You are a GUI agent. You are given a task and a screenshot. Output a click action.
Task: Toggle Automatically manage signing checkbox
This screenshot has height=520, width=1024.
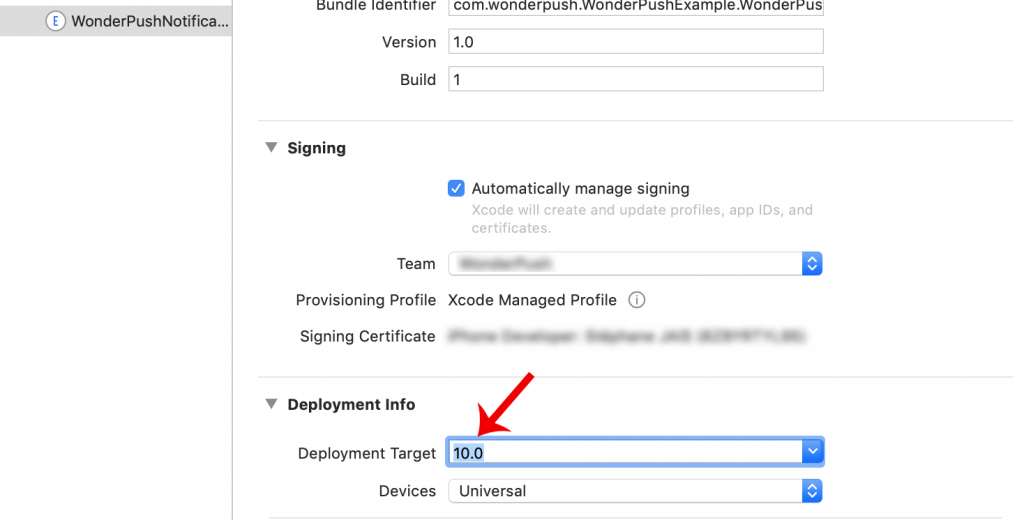pos(456,188)
